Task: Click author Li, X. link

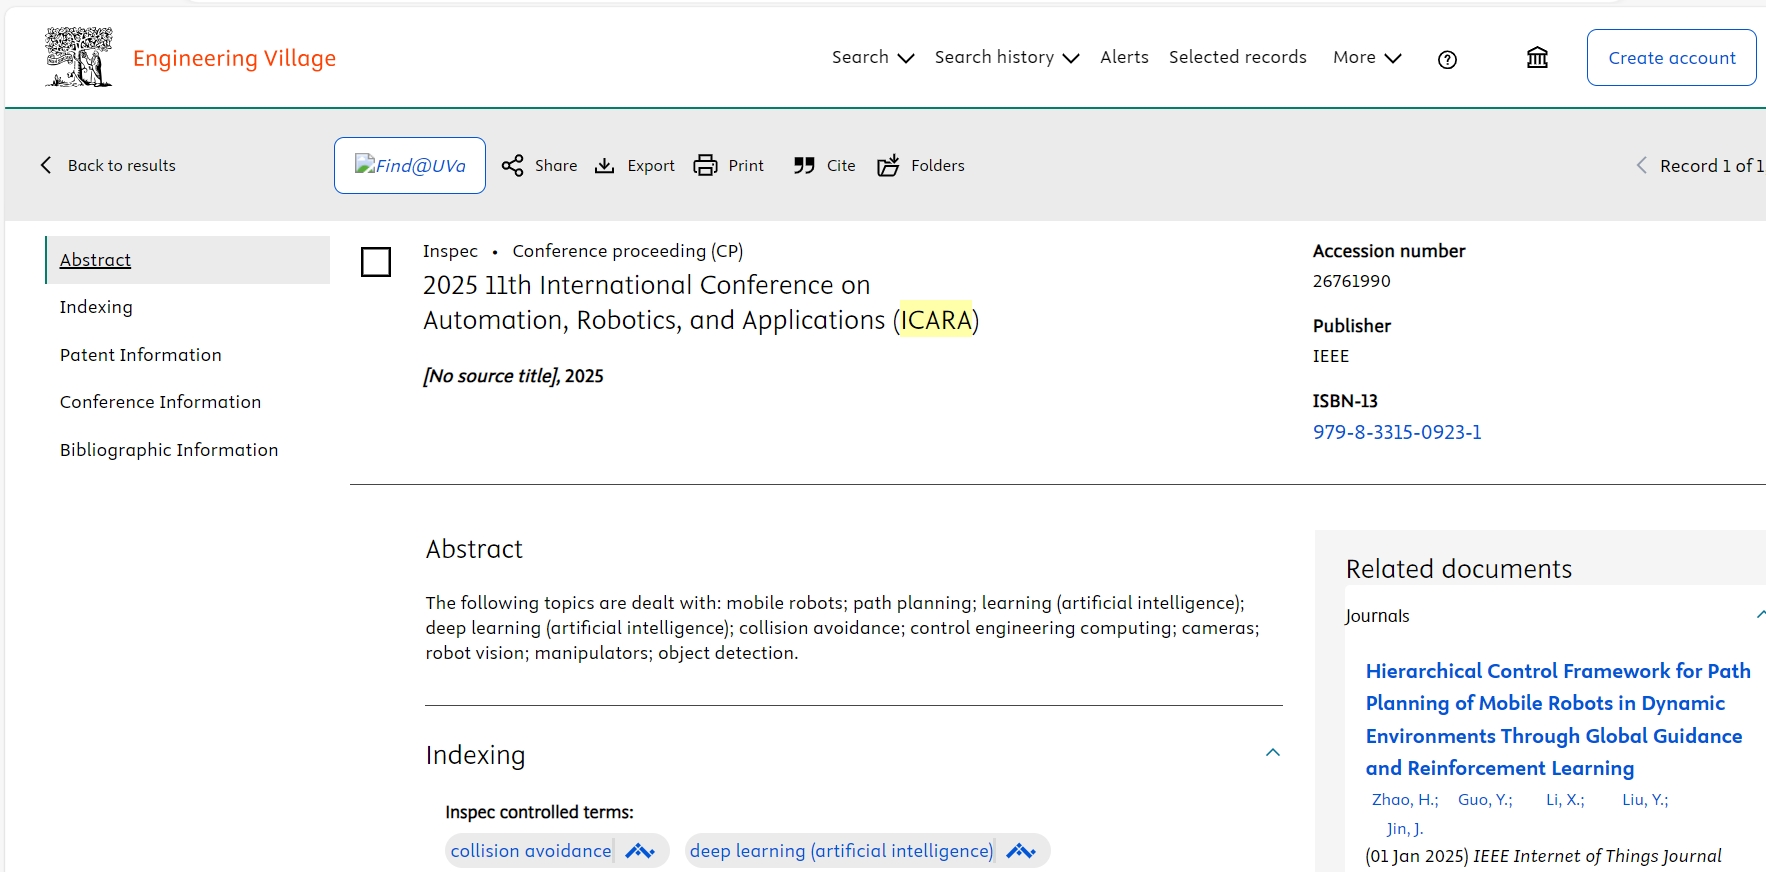Action: click(x=1565, y=800)
